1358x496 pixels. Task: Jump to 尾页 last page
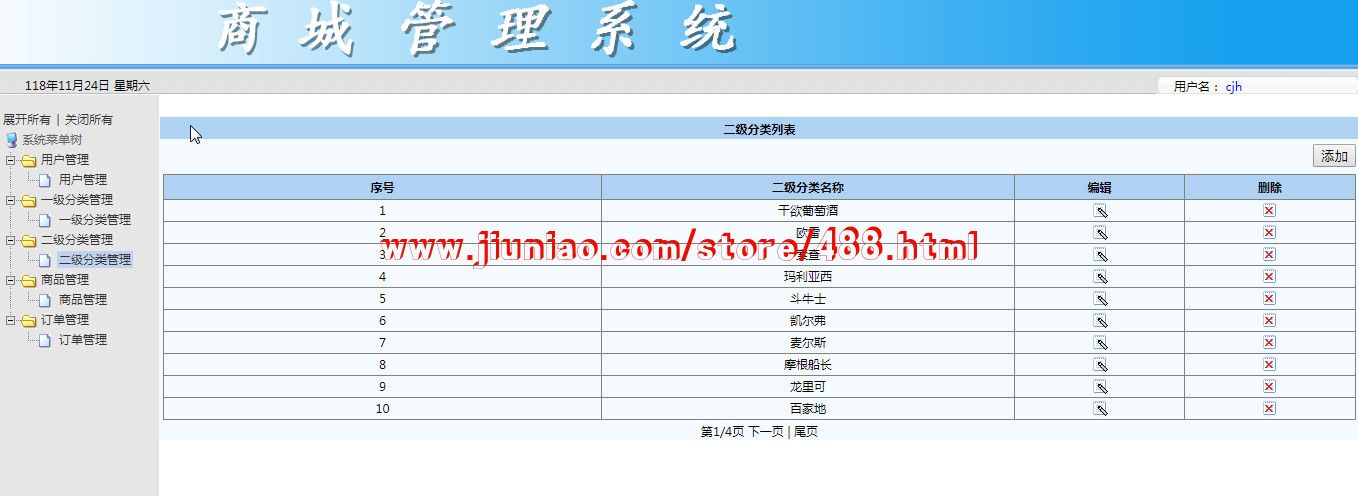(806, 432)
